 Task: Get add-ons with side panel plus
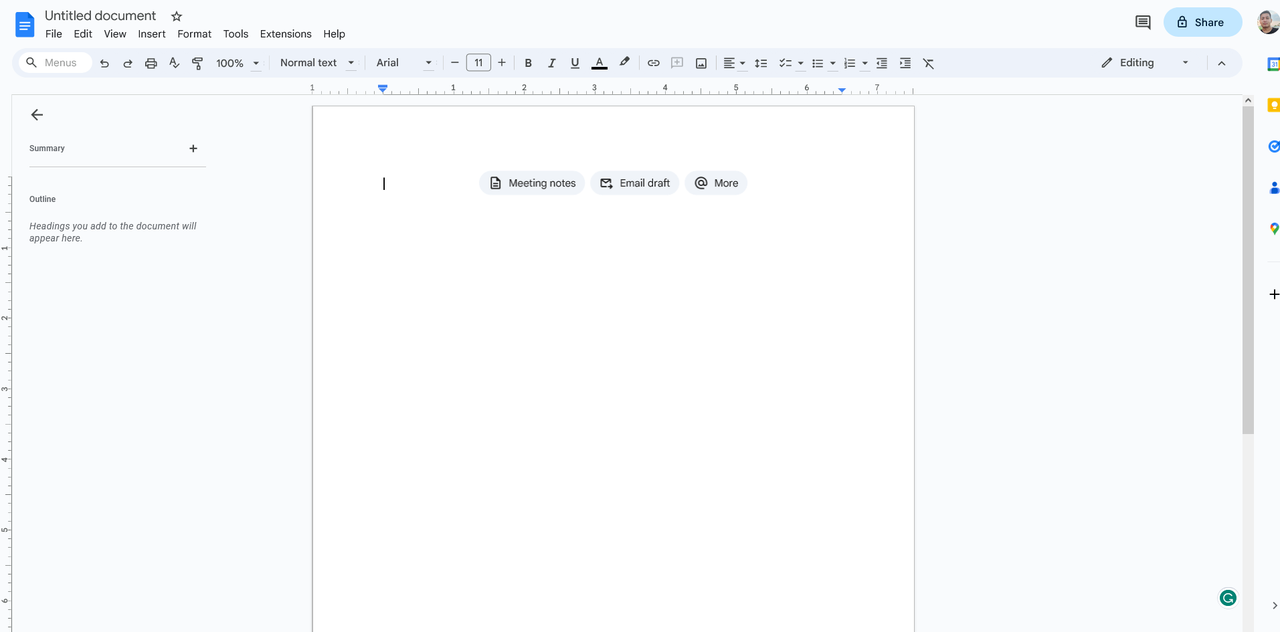pyautogui.click(x=1274, y=294)
